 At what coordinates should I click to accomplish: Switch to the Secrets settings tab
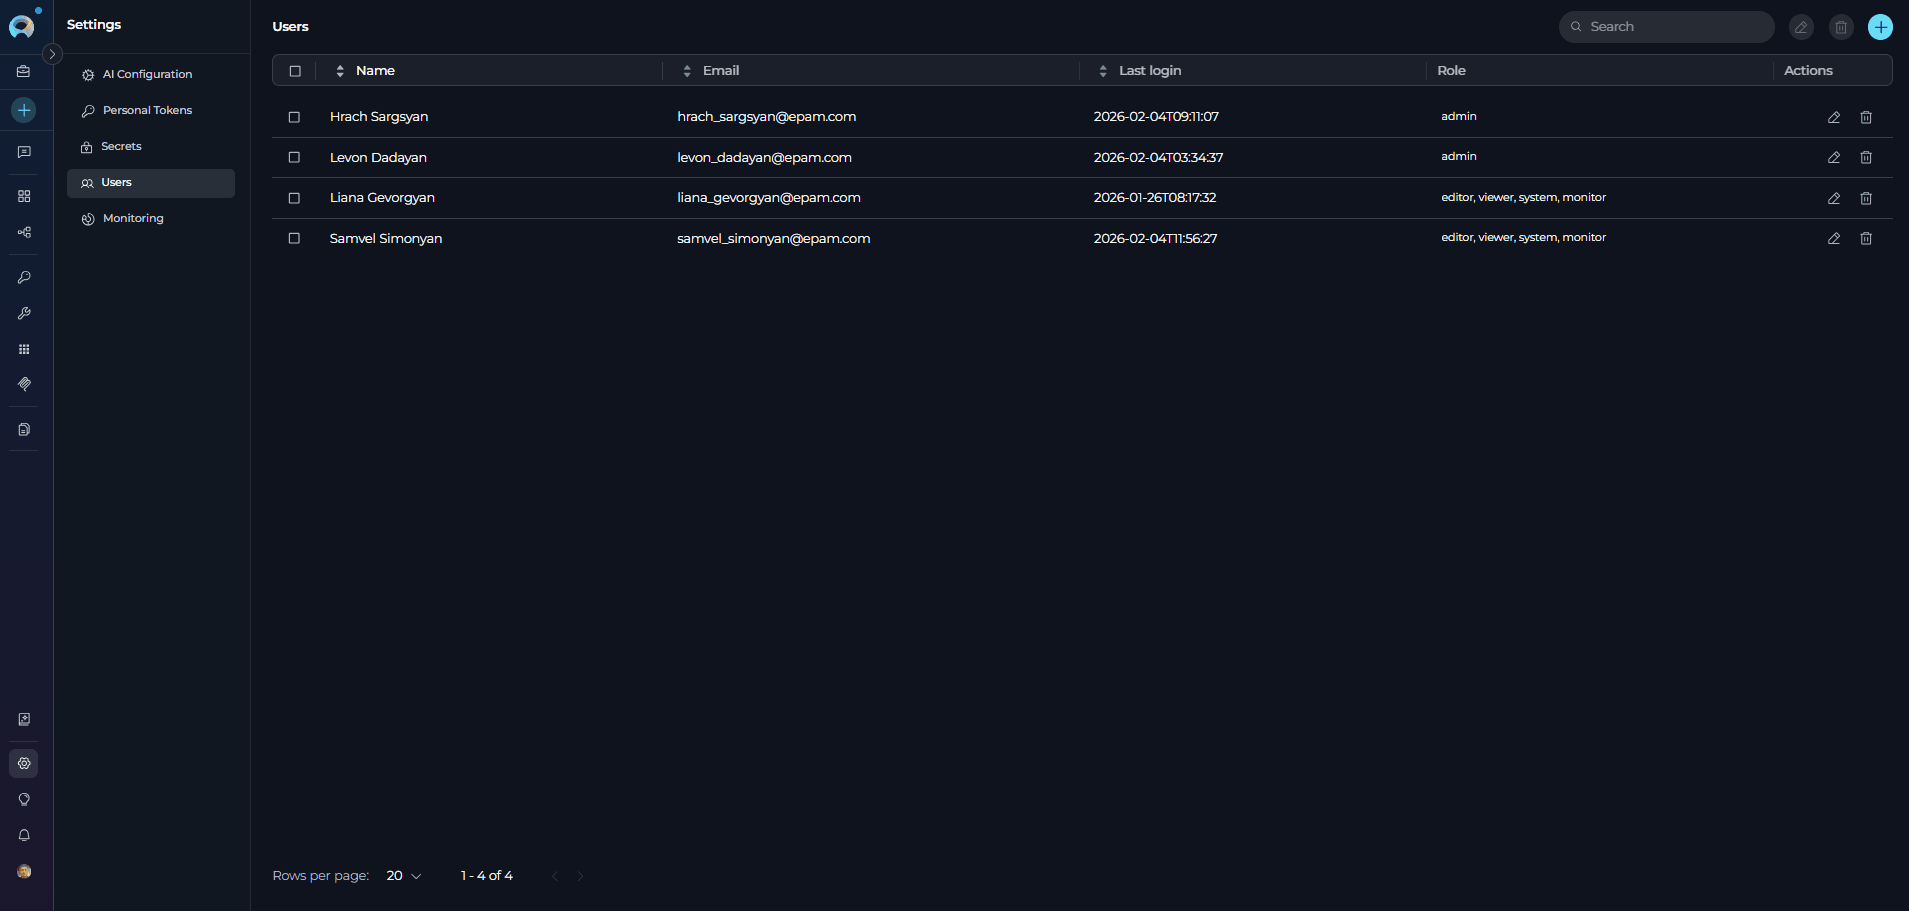(x=121, y=146)
